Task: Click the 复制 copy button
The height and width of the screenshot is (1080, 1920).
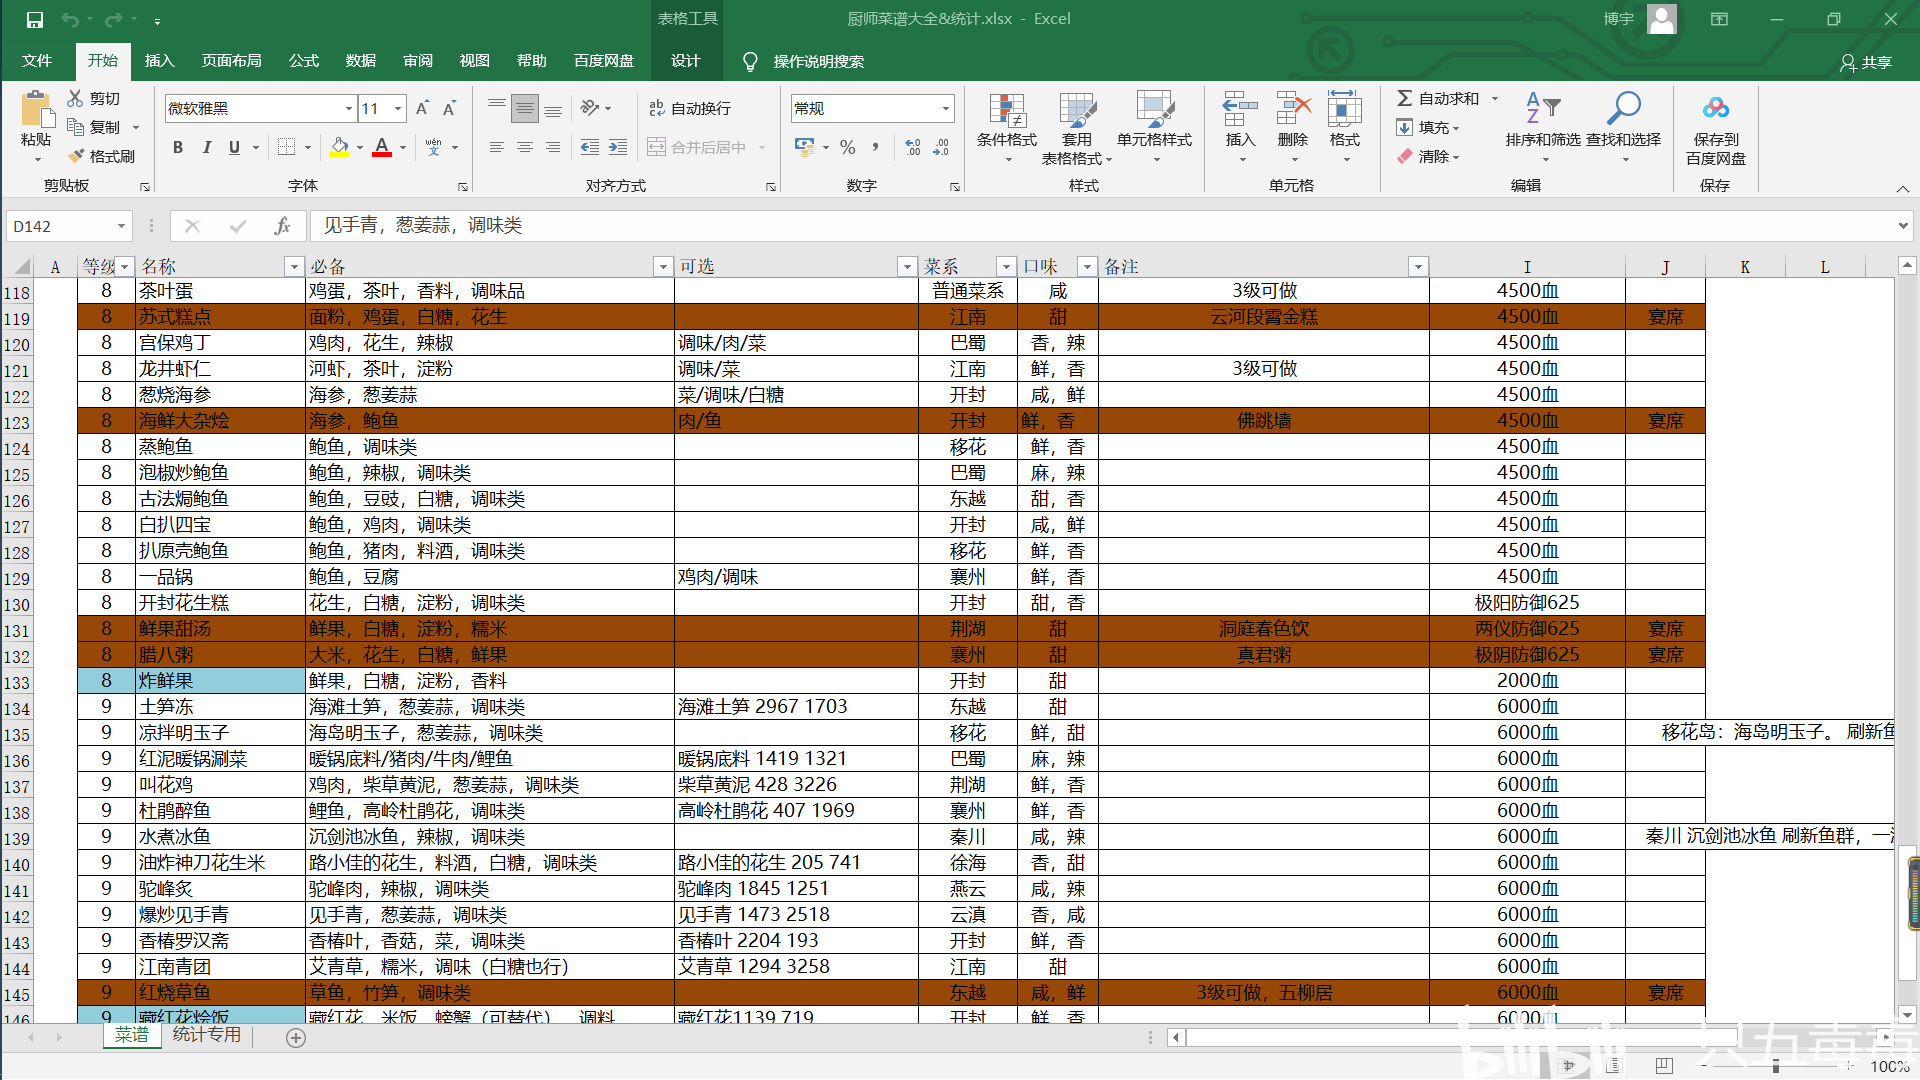Action: tap(95, 127)
